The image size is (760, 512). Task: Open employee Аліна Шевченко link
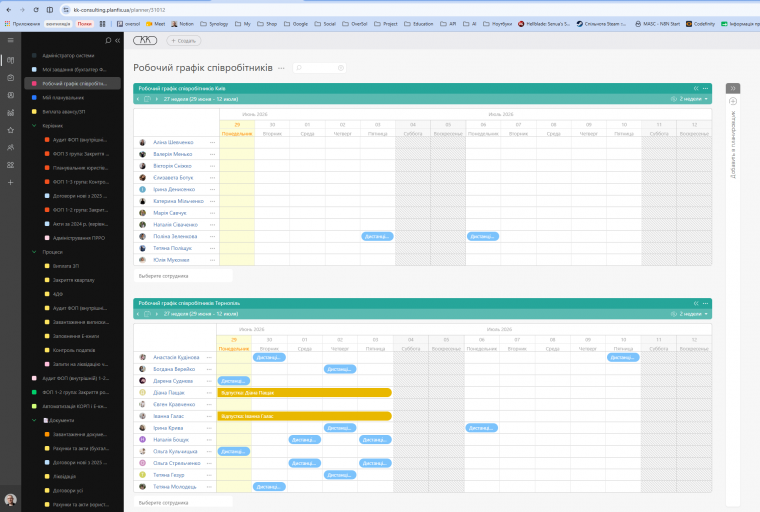[173, 143]
